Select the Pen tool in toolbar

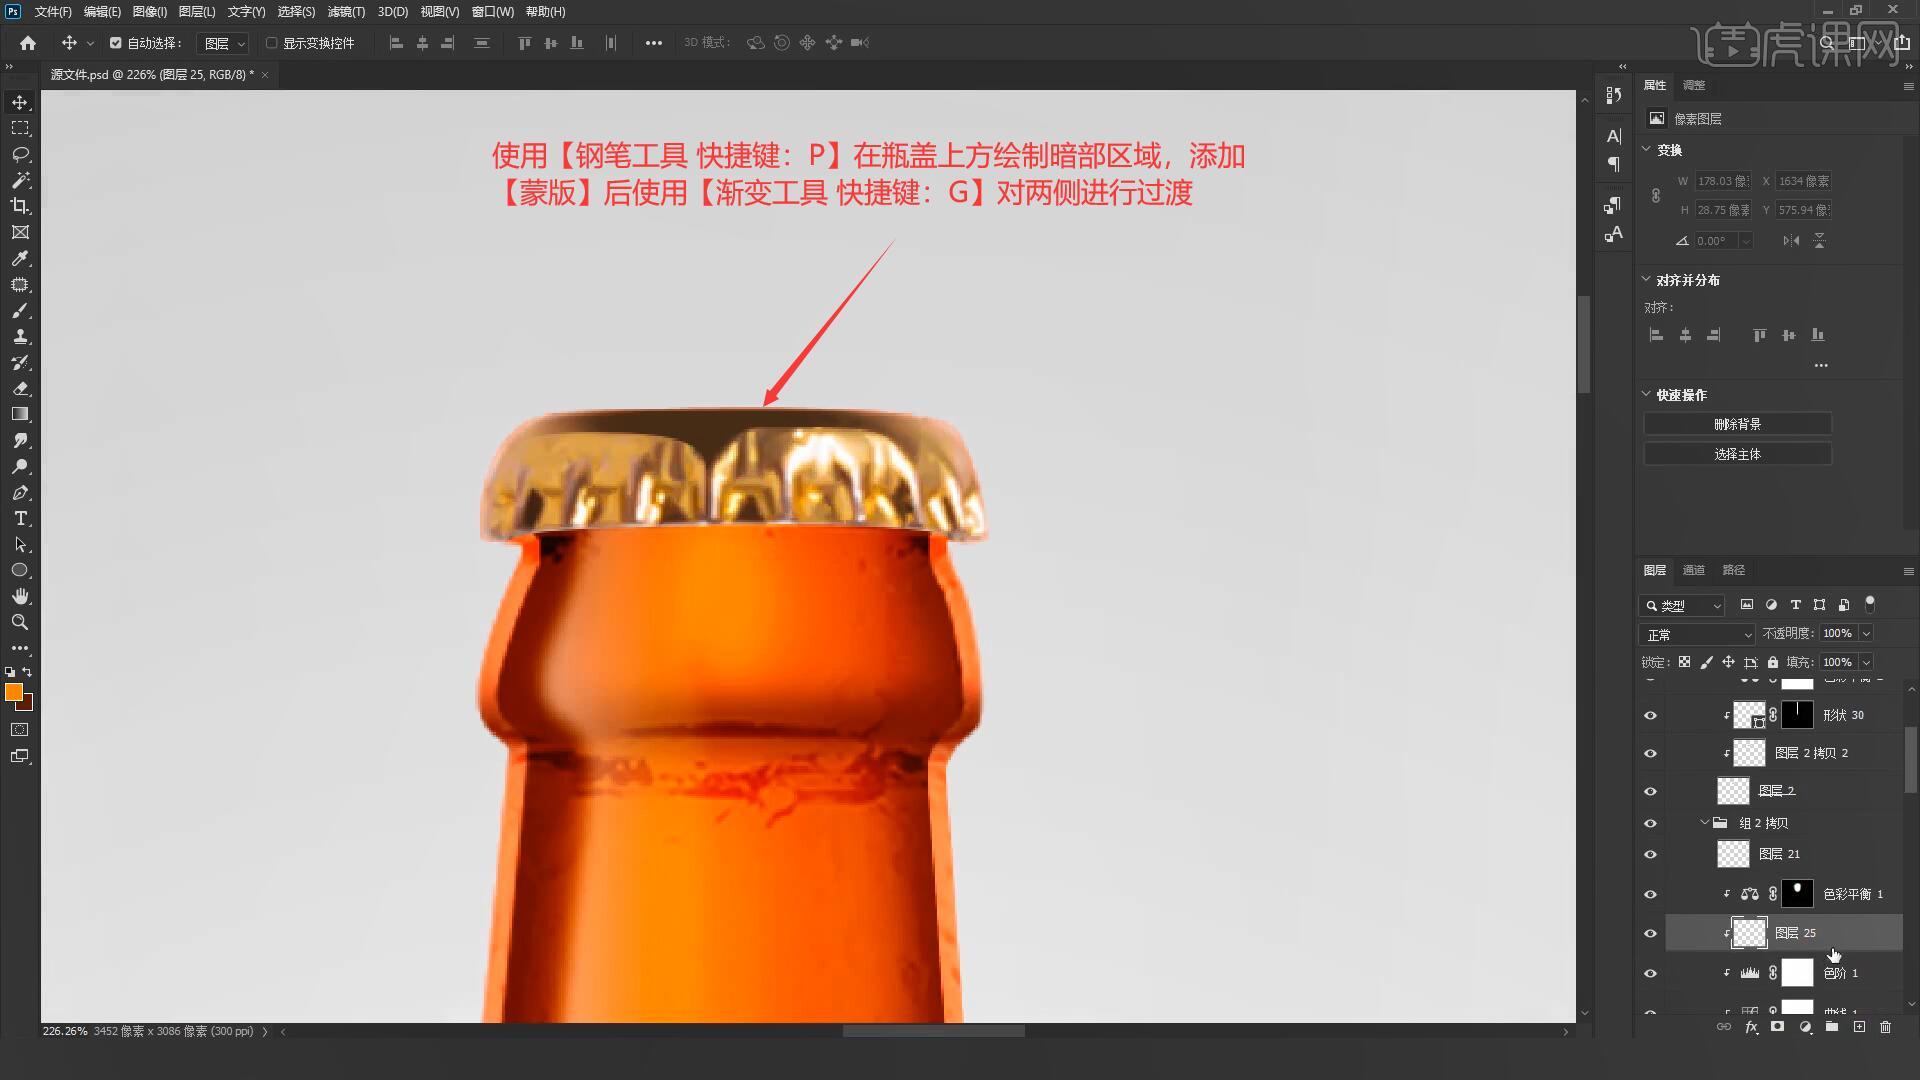[20, 493]
